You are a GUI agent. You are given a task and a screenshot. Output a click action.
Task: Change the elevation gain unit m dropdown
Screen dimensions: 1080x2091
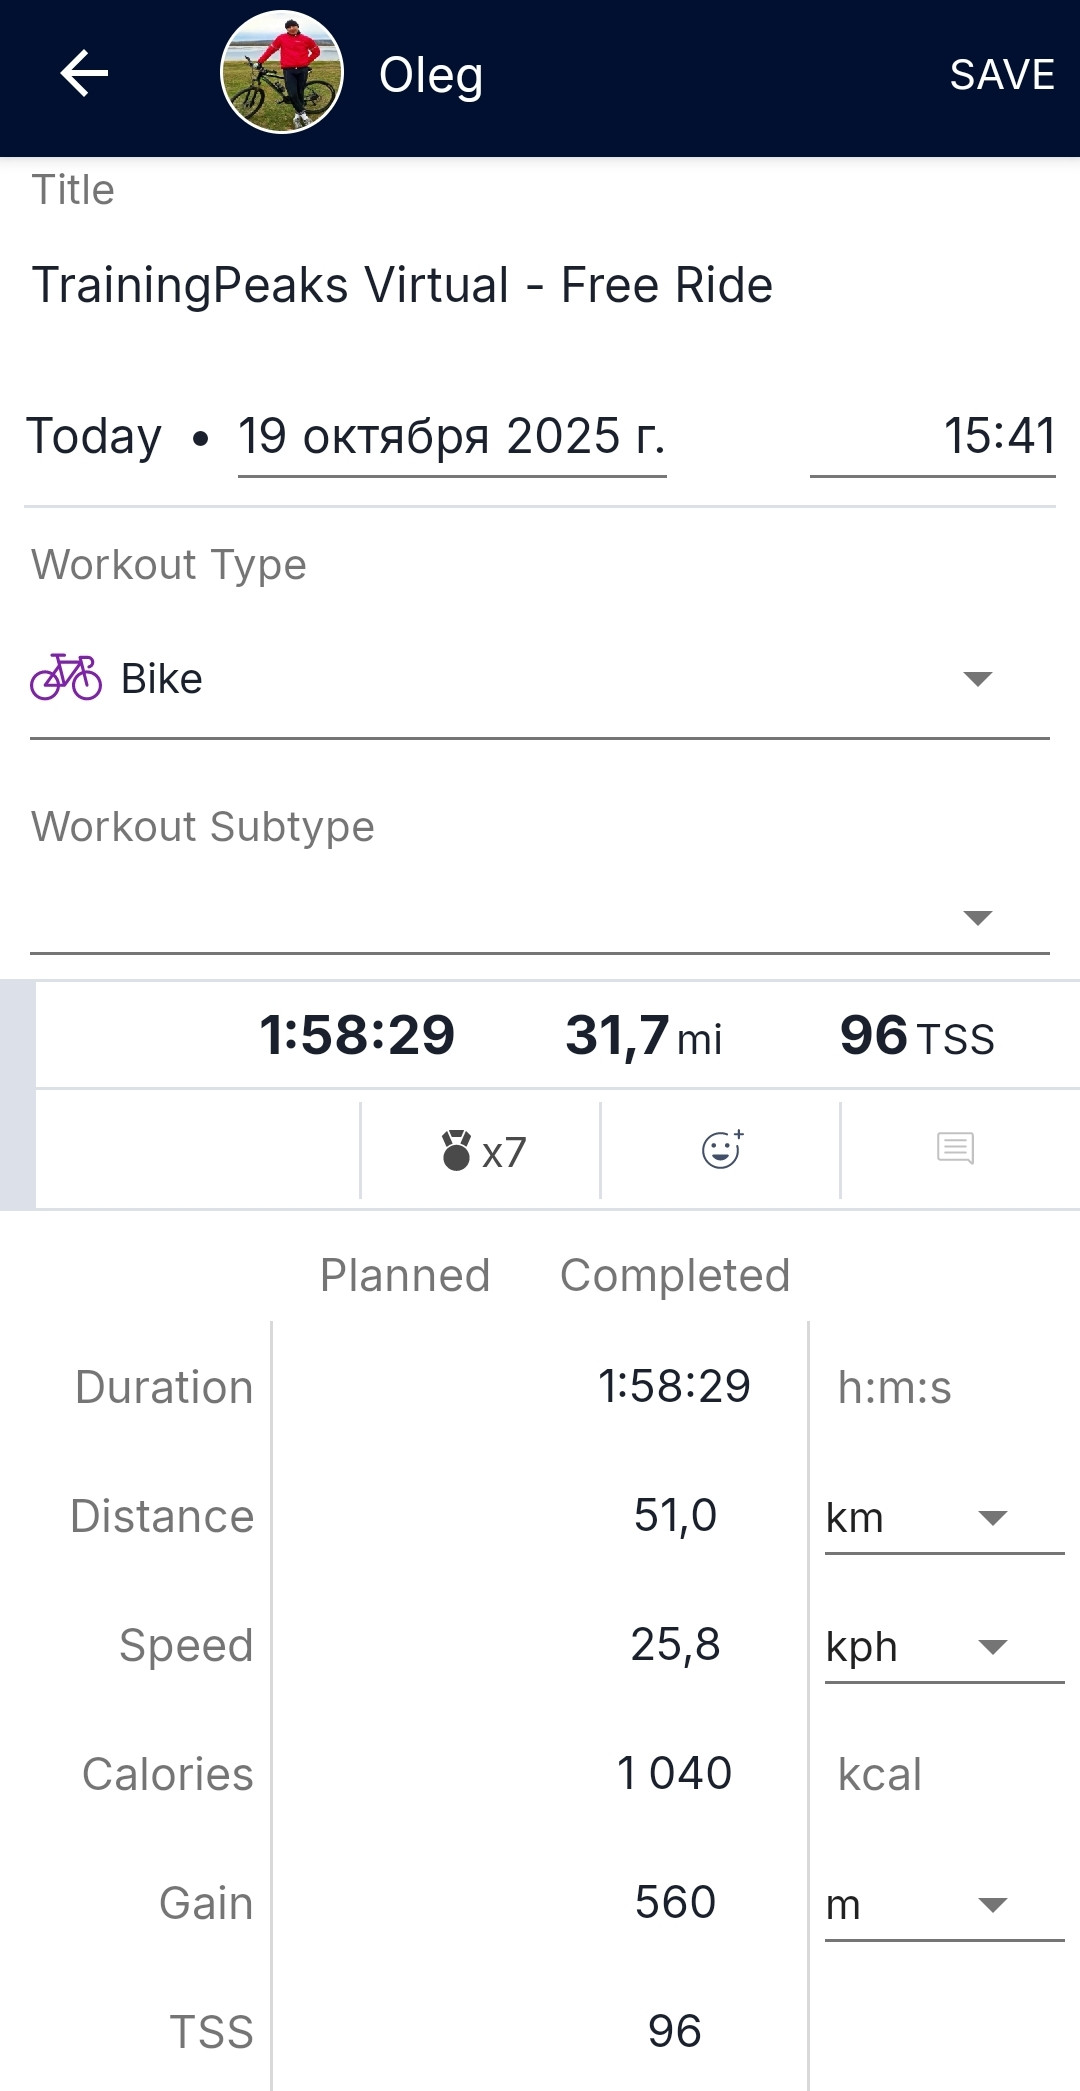click(944, 1906)
